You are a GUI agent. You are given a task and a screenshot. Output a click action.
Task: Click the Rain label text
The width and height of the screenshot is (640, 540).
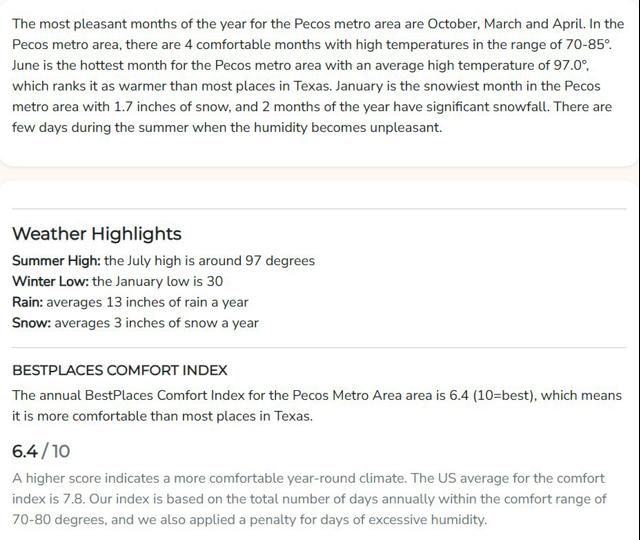click(27, 302)
